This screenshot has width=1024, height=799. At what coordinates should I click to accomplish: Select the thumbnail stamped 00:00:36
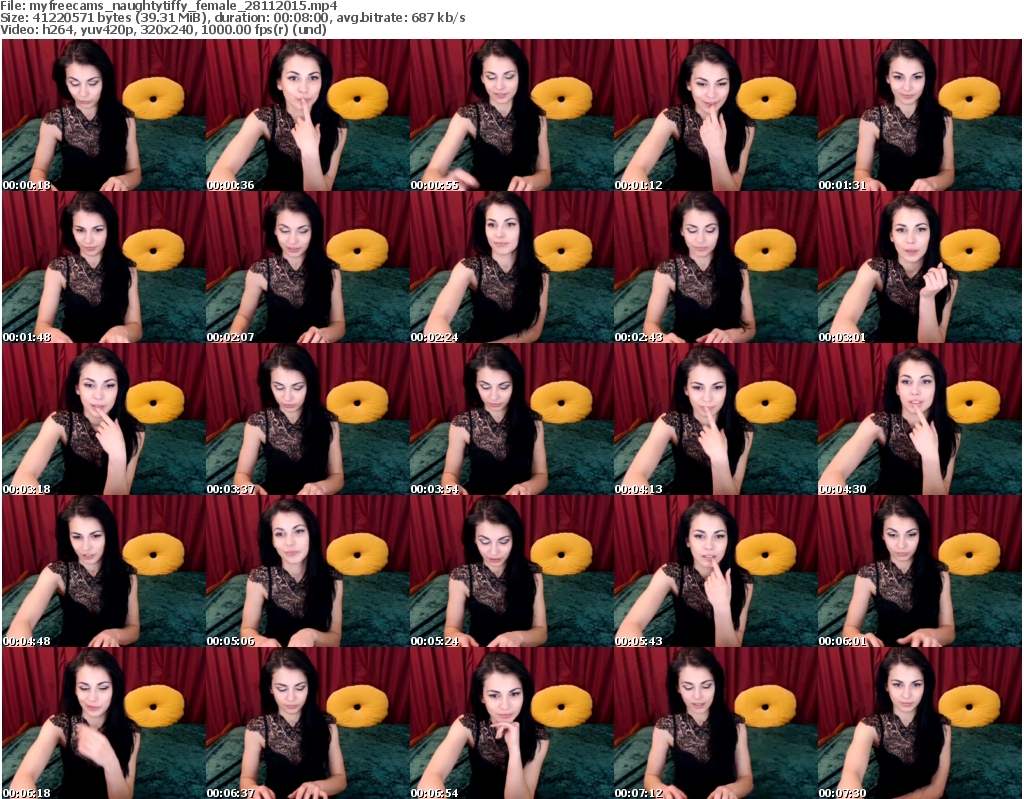click(308, 115)
